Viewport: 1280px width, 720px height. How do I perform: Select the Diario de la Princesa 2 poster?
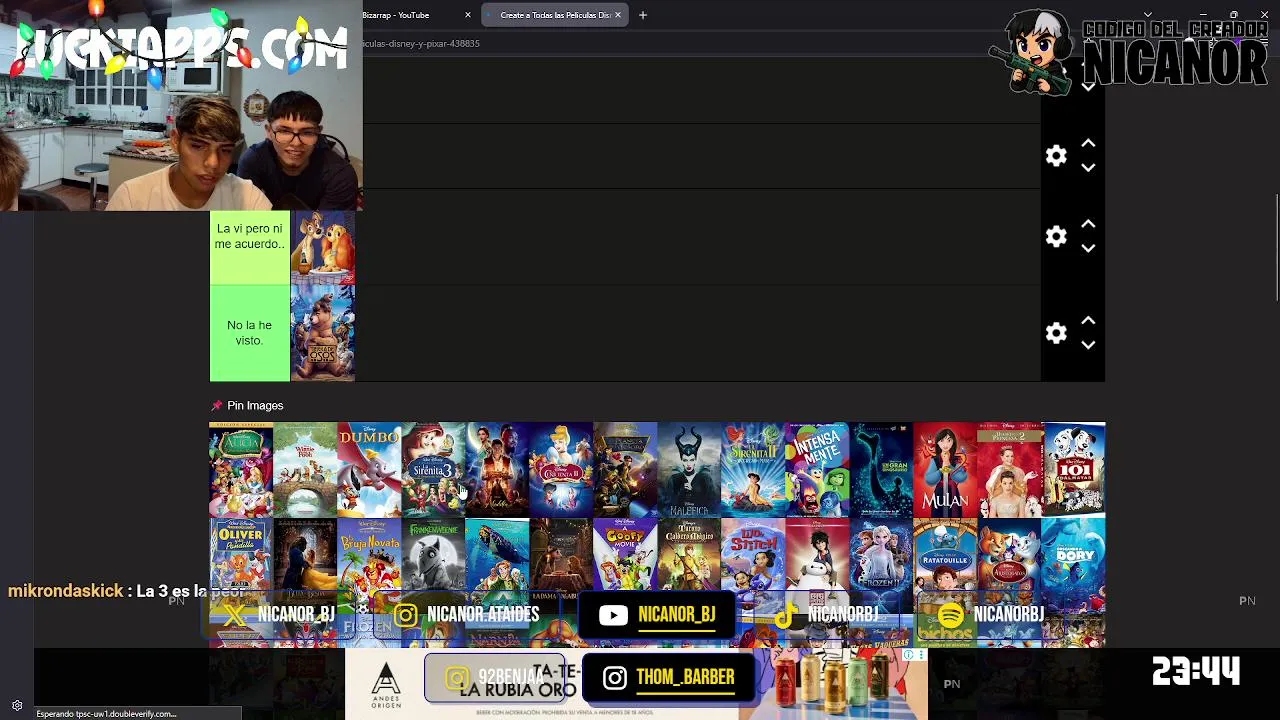click(1009, 469)
